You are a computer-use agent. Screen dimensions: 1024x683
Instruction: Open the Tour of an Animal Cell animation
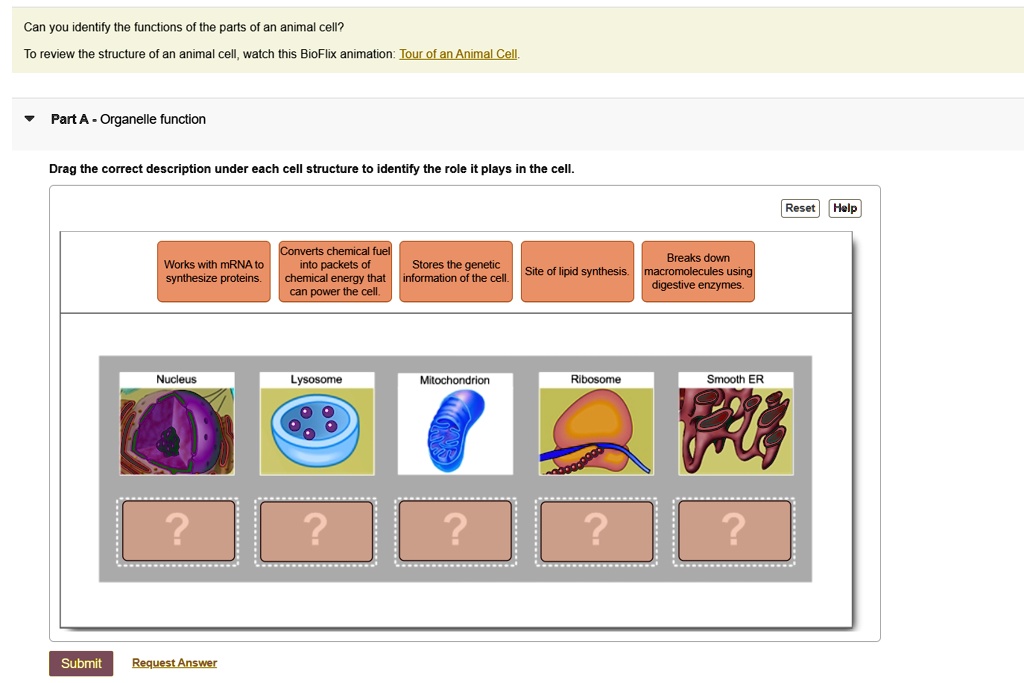(459, 54)
